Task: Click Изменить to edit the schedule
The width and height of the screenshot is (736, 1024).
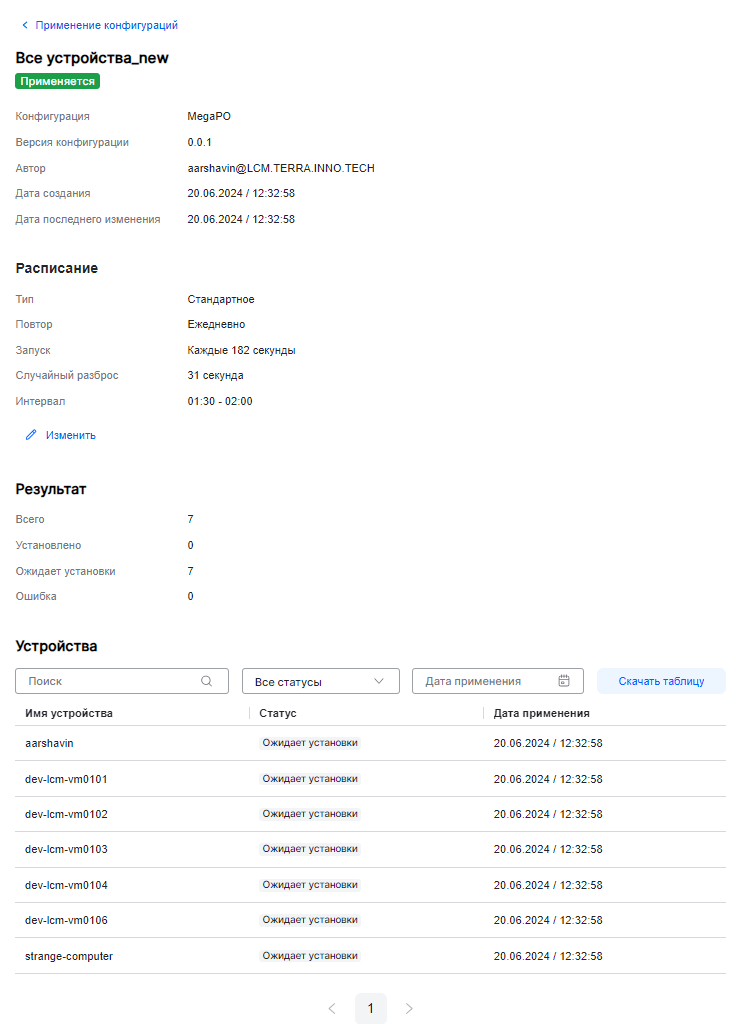Action: (x=70, y=435)
